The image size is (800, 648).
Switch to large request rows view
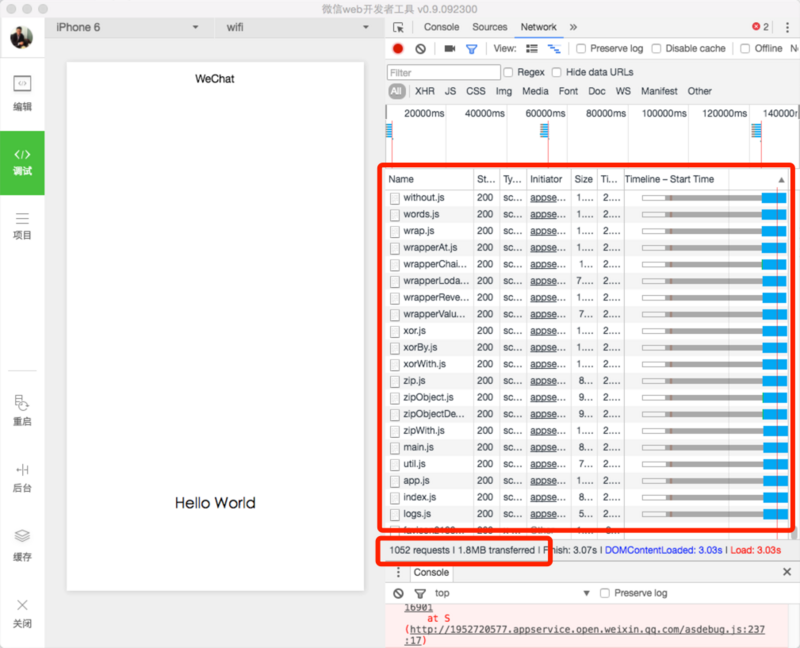point(532,48)
